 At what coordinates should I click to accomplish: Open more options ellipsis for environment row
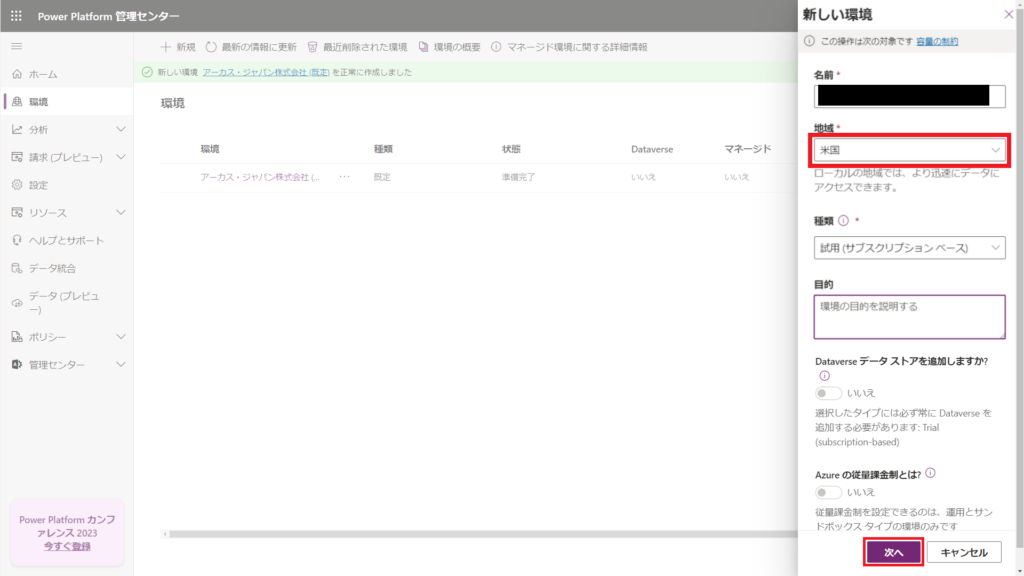tap(344, 177)
